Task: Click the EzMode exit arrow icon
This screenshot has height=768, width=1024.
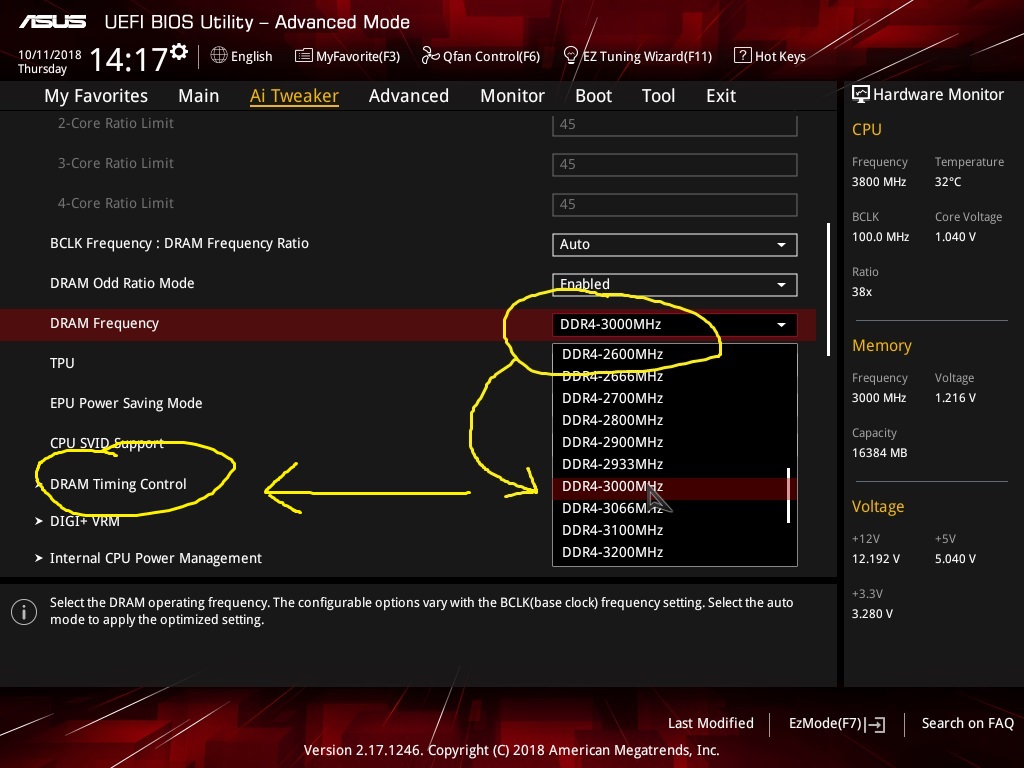Action: (876, 724)
